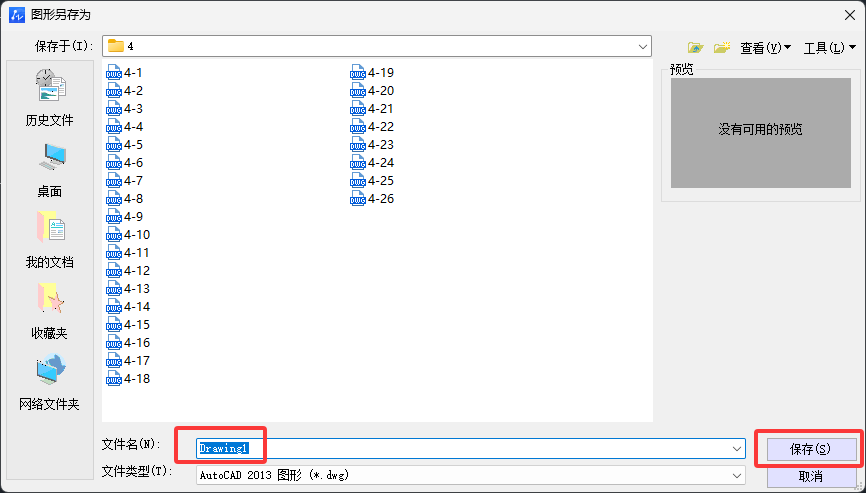Open the 收藏夹 (Favorites) shortcut

[x=50, y=311]
